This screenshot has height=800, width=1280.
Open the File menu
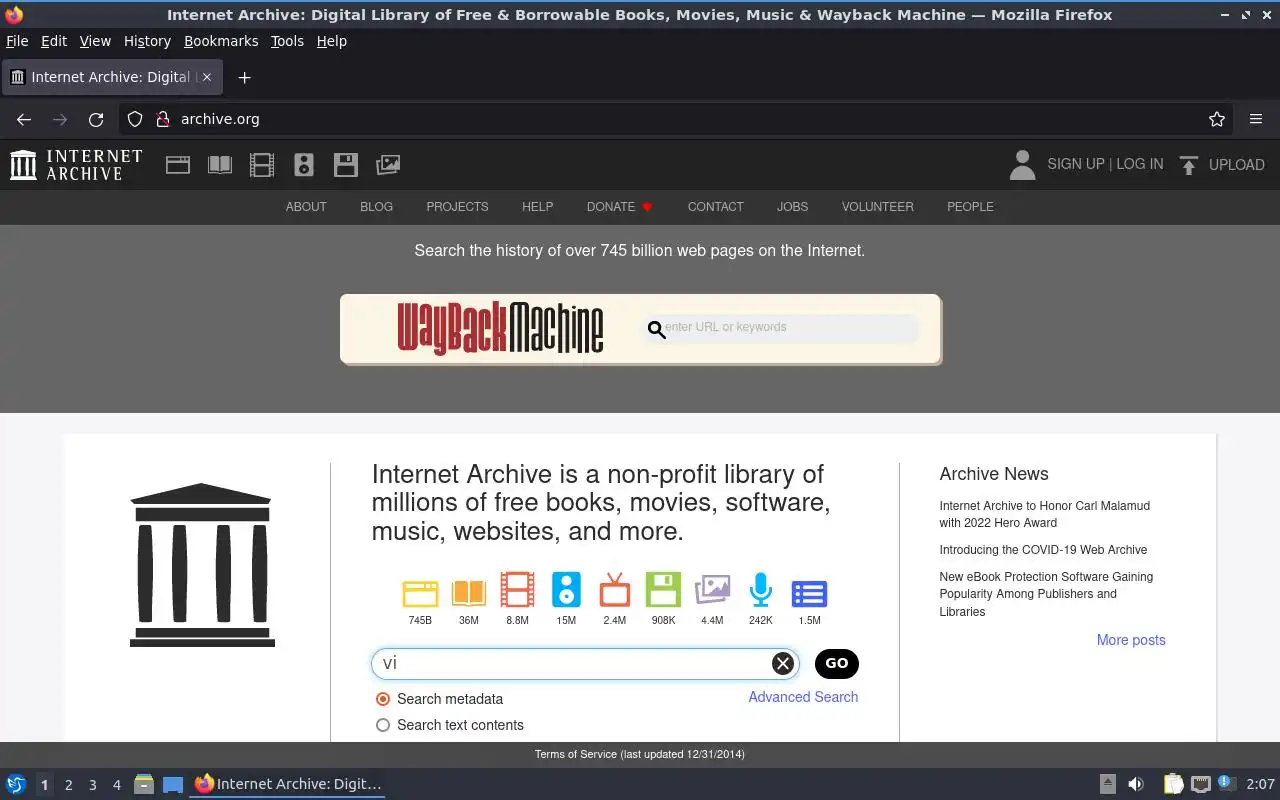coord(17,41)
